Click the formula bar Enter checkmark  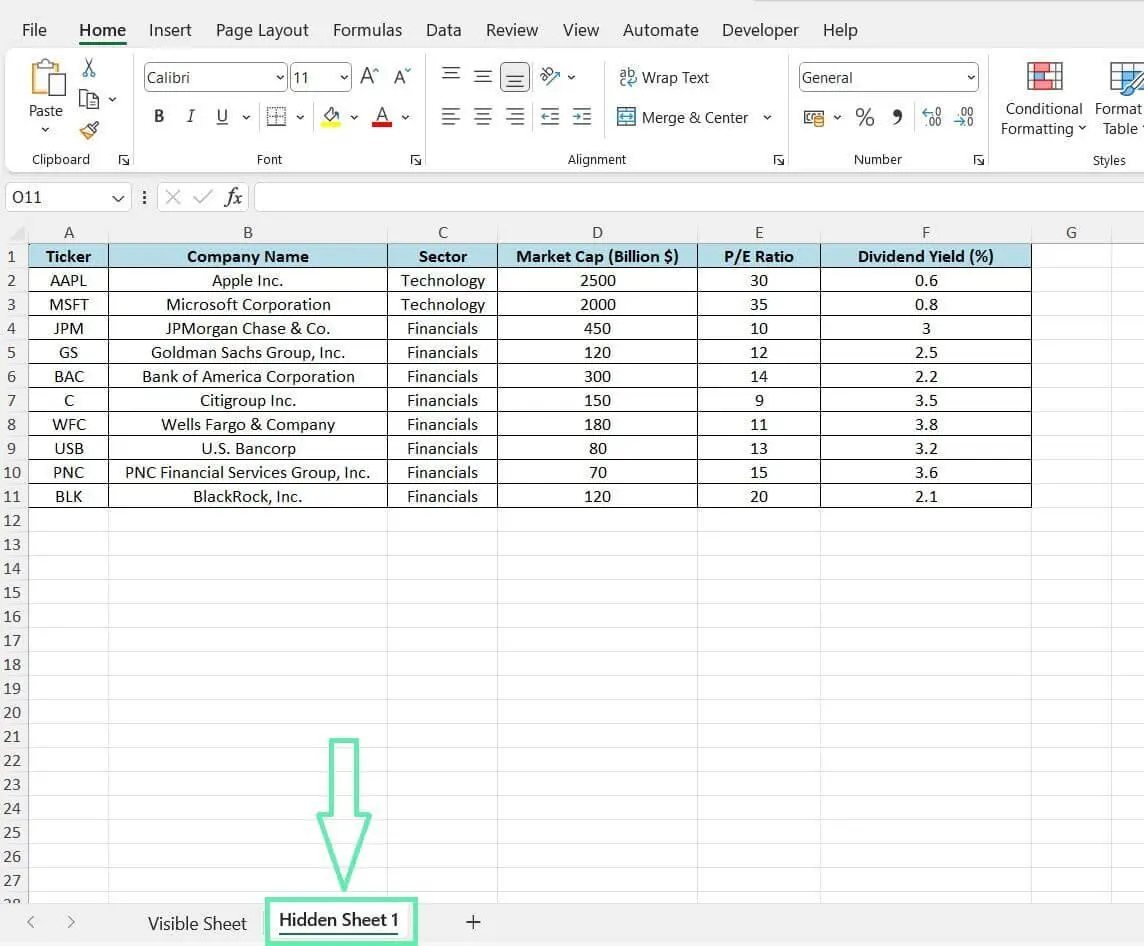pyautogui.click(x=203, y=197)
